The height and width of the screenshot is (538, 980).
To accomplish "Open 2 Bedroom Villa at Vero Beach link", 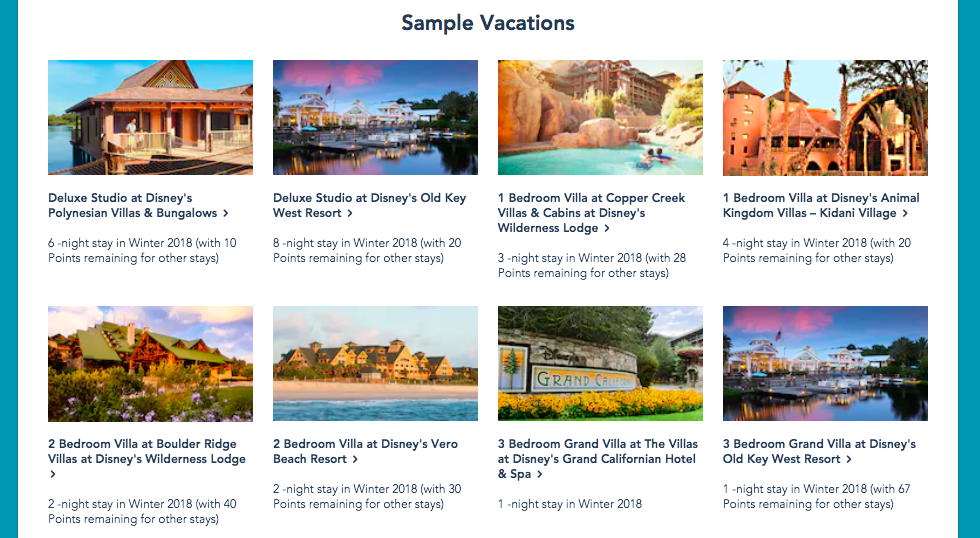I will click(365, 452).
